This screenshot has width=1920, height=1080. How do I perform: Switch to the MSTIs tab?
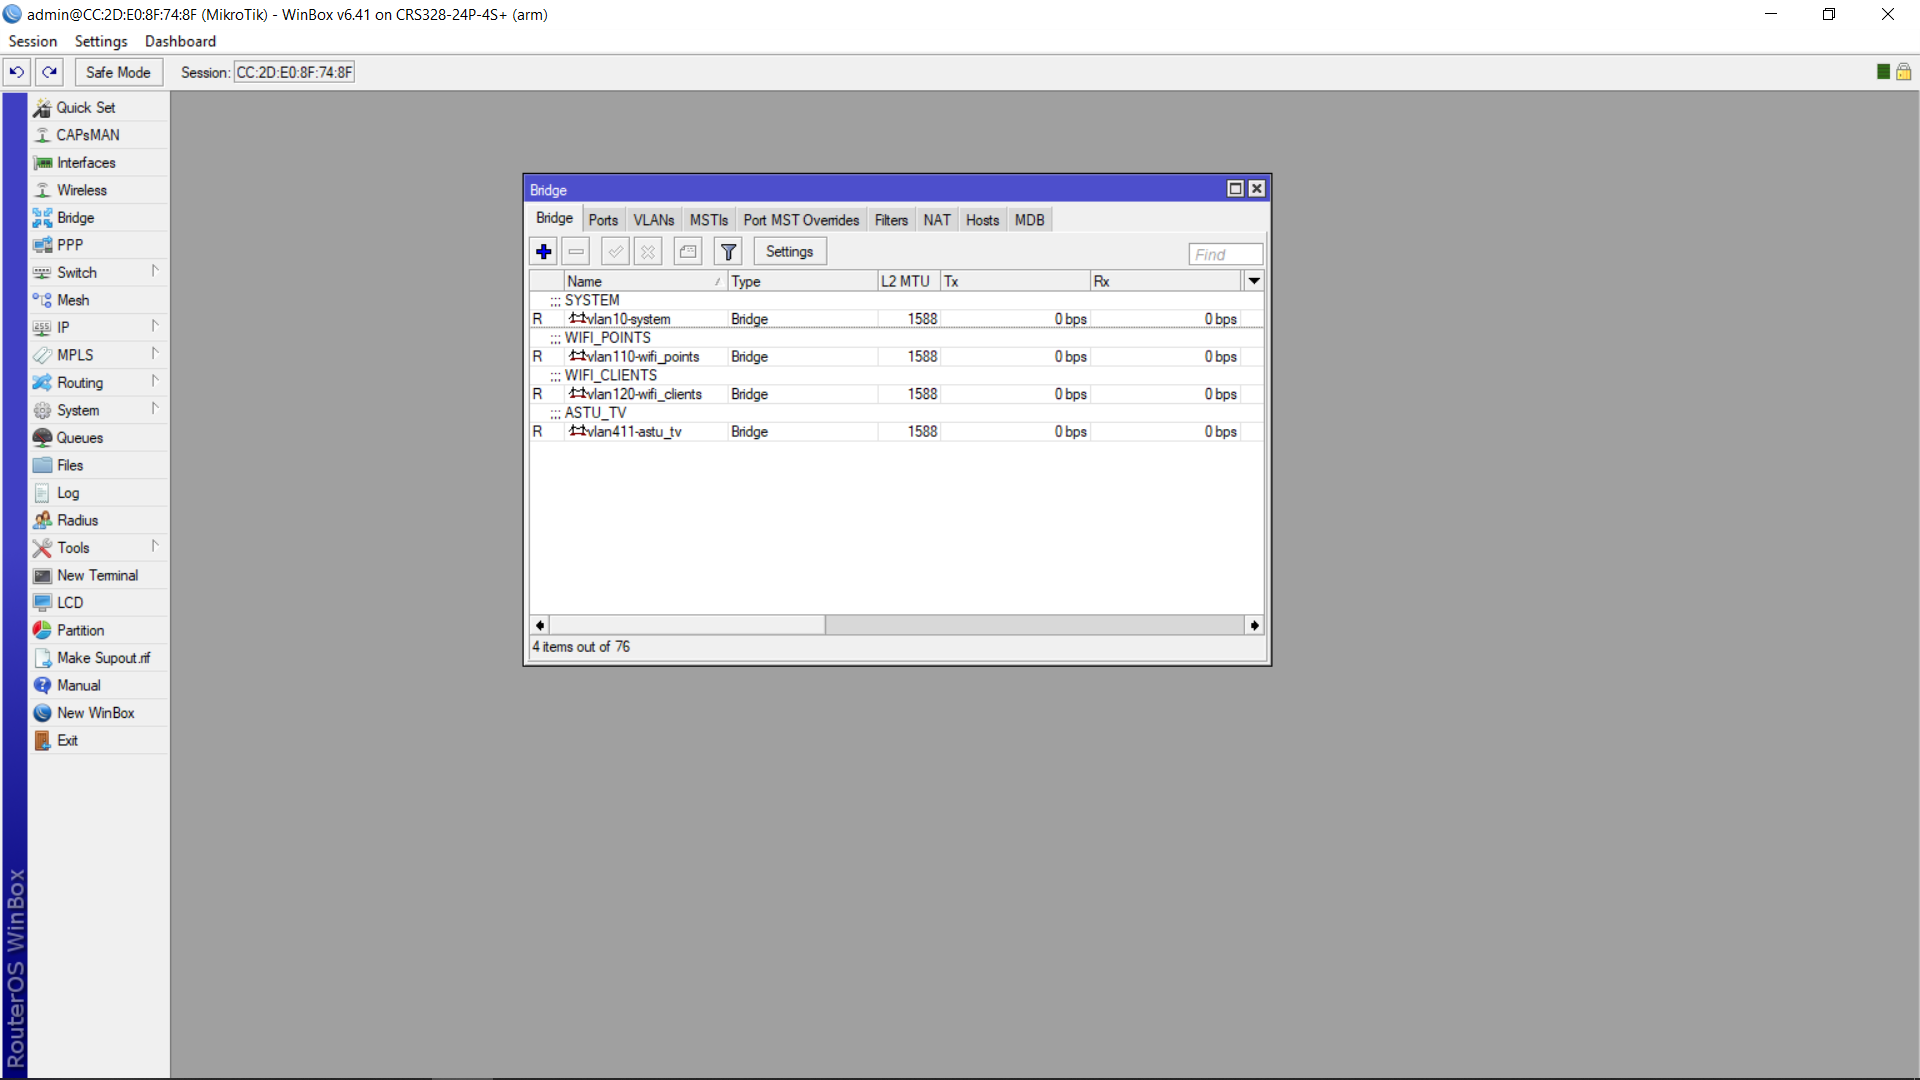pos(709,220)
